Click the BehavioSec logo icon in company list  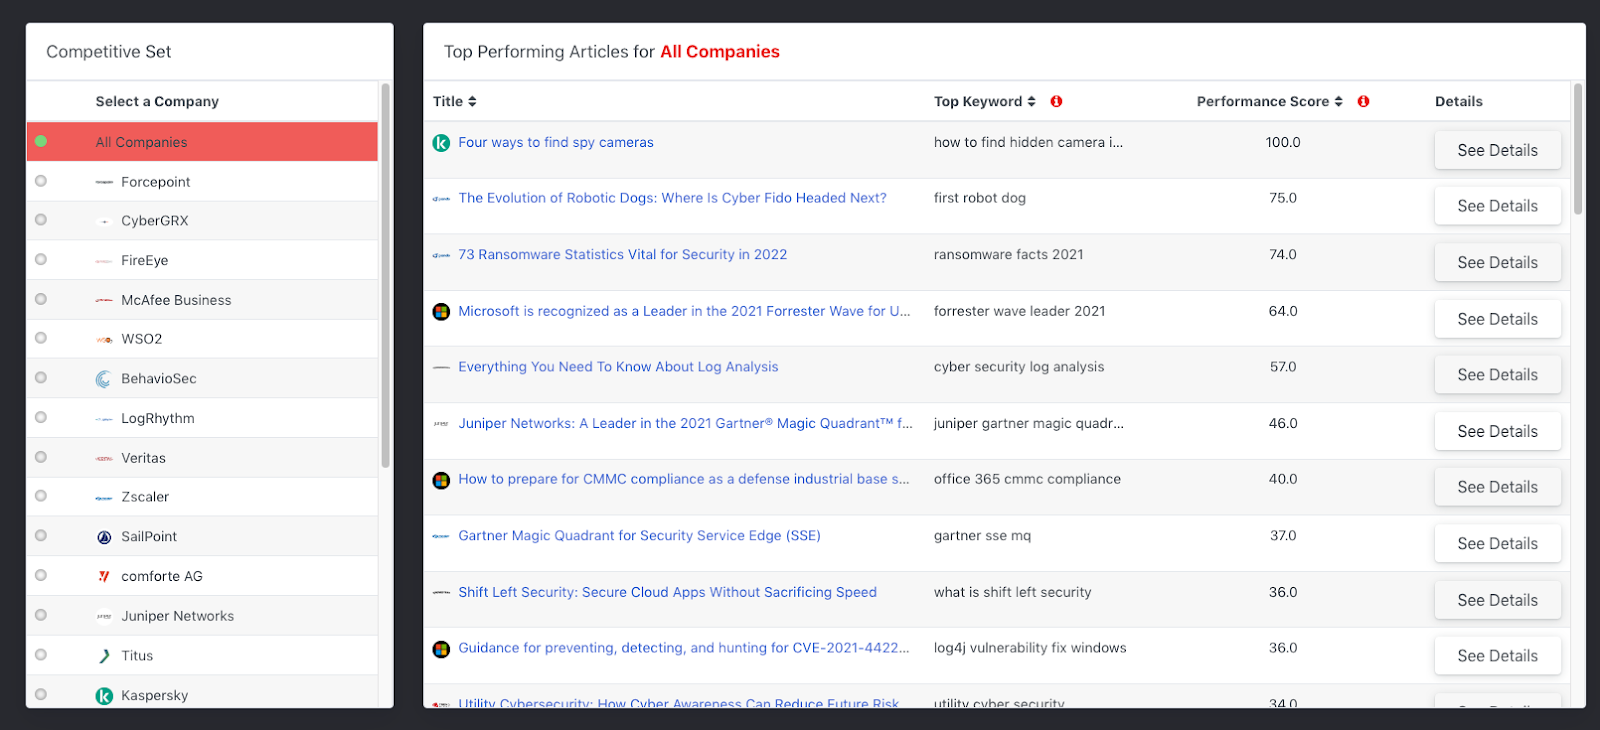pos(104,379)
